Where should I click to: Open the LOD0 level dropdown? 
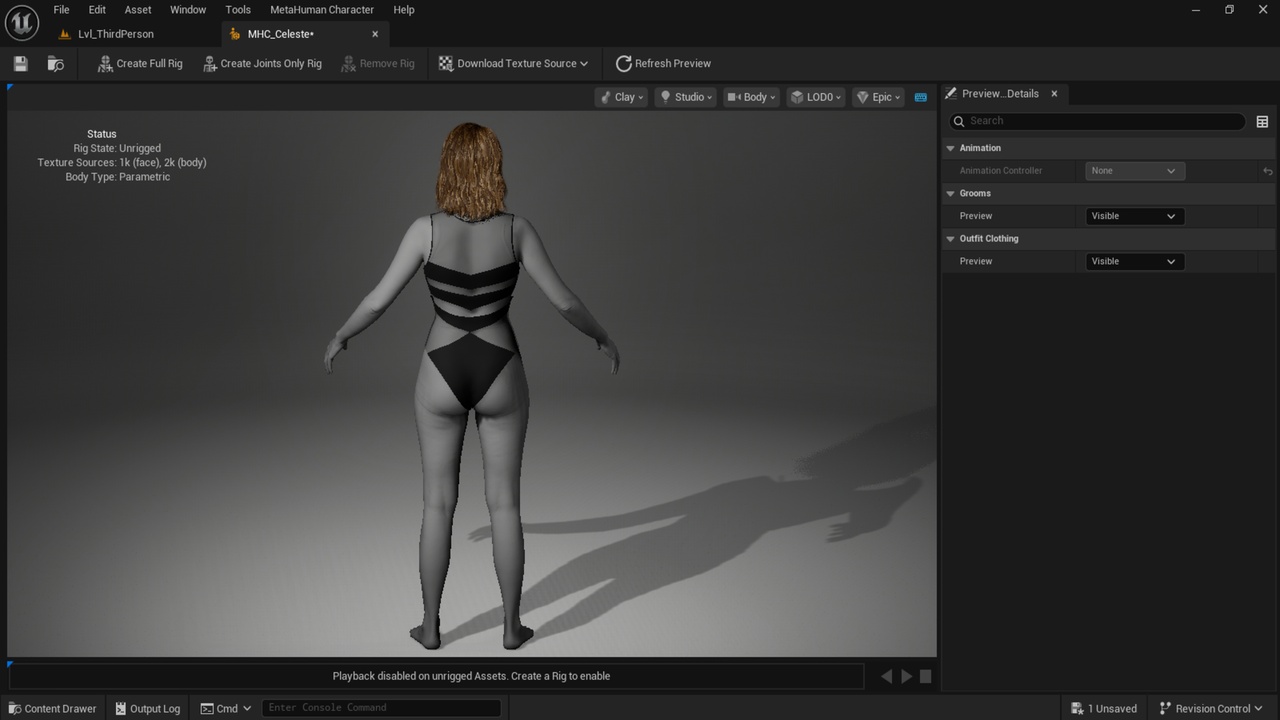point(816,97)
